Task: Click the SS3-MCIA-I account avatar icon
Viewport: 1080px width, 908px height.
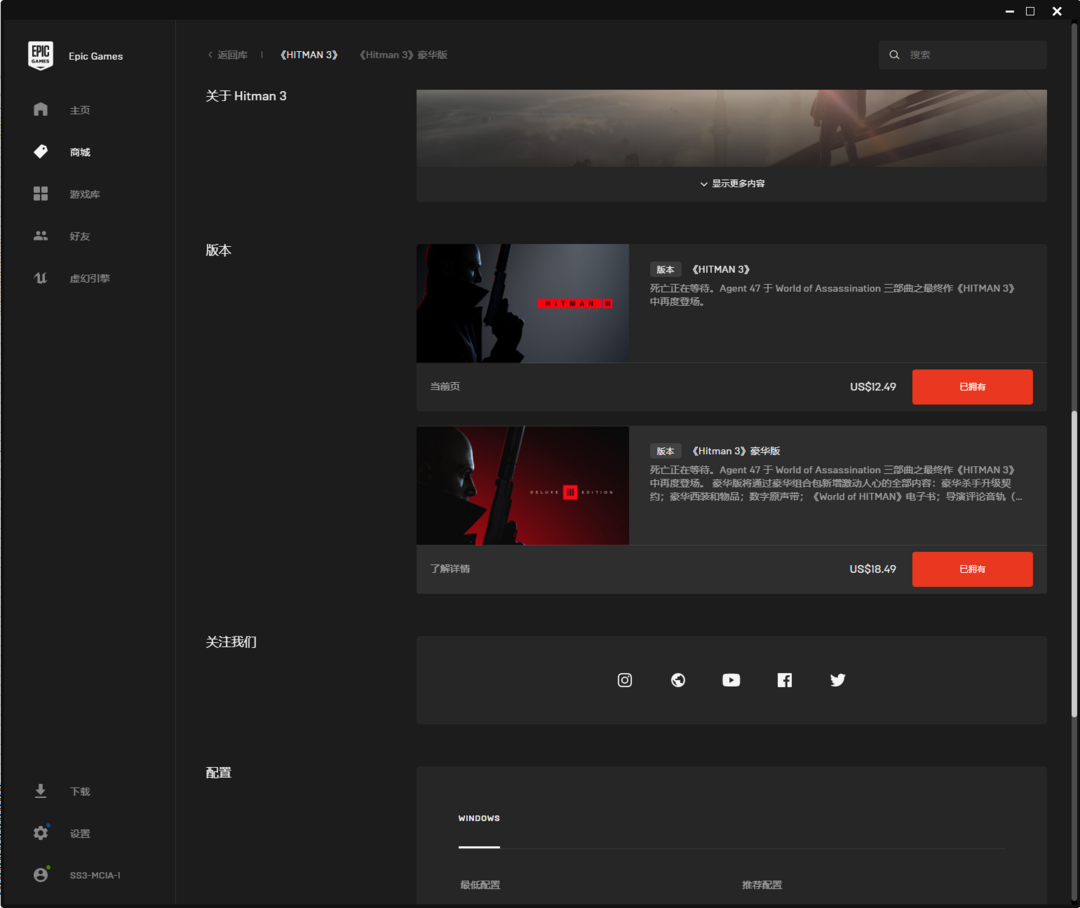Action: pyautogui.click(x=41, y=874)
